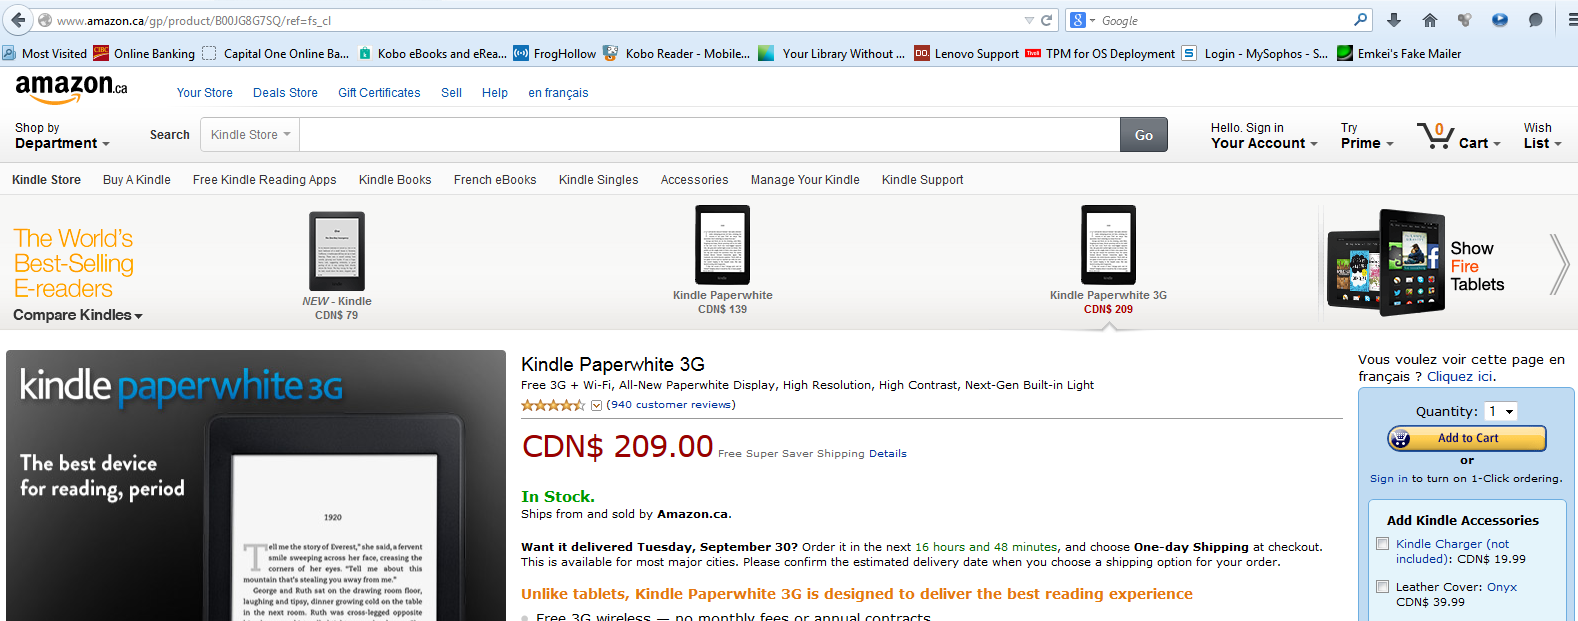1578x621 pixels.
Task: Open the Manage Your Kindle tab
Action: pos(805,180)
